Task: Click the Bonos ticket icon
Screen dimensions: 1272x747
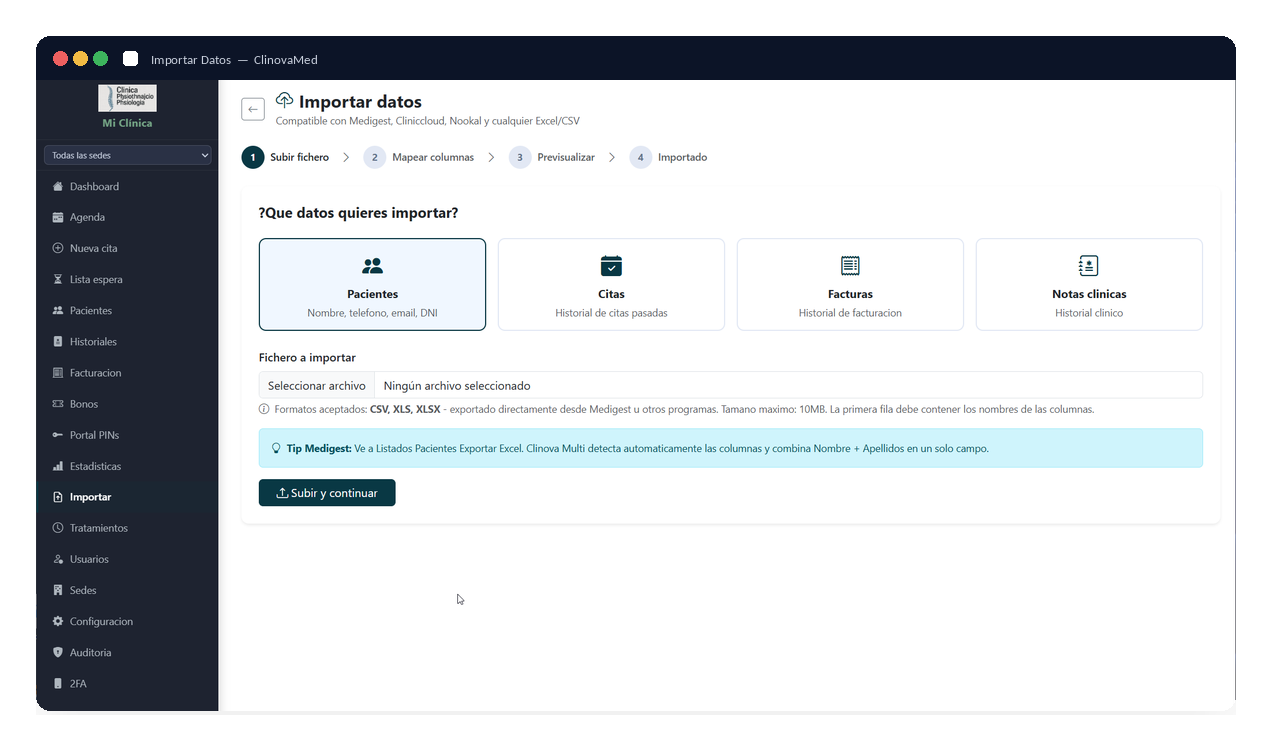Action: [58, 404]
